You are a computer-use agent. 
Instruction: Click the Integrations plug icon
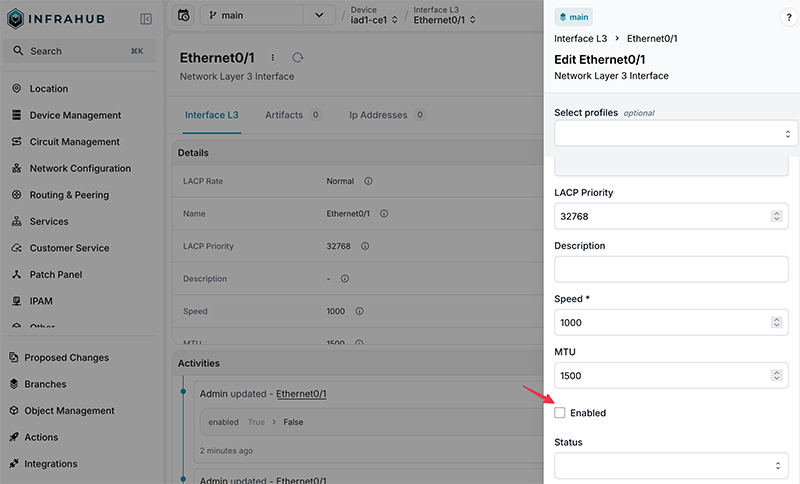click(14, 463)
